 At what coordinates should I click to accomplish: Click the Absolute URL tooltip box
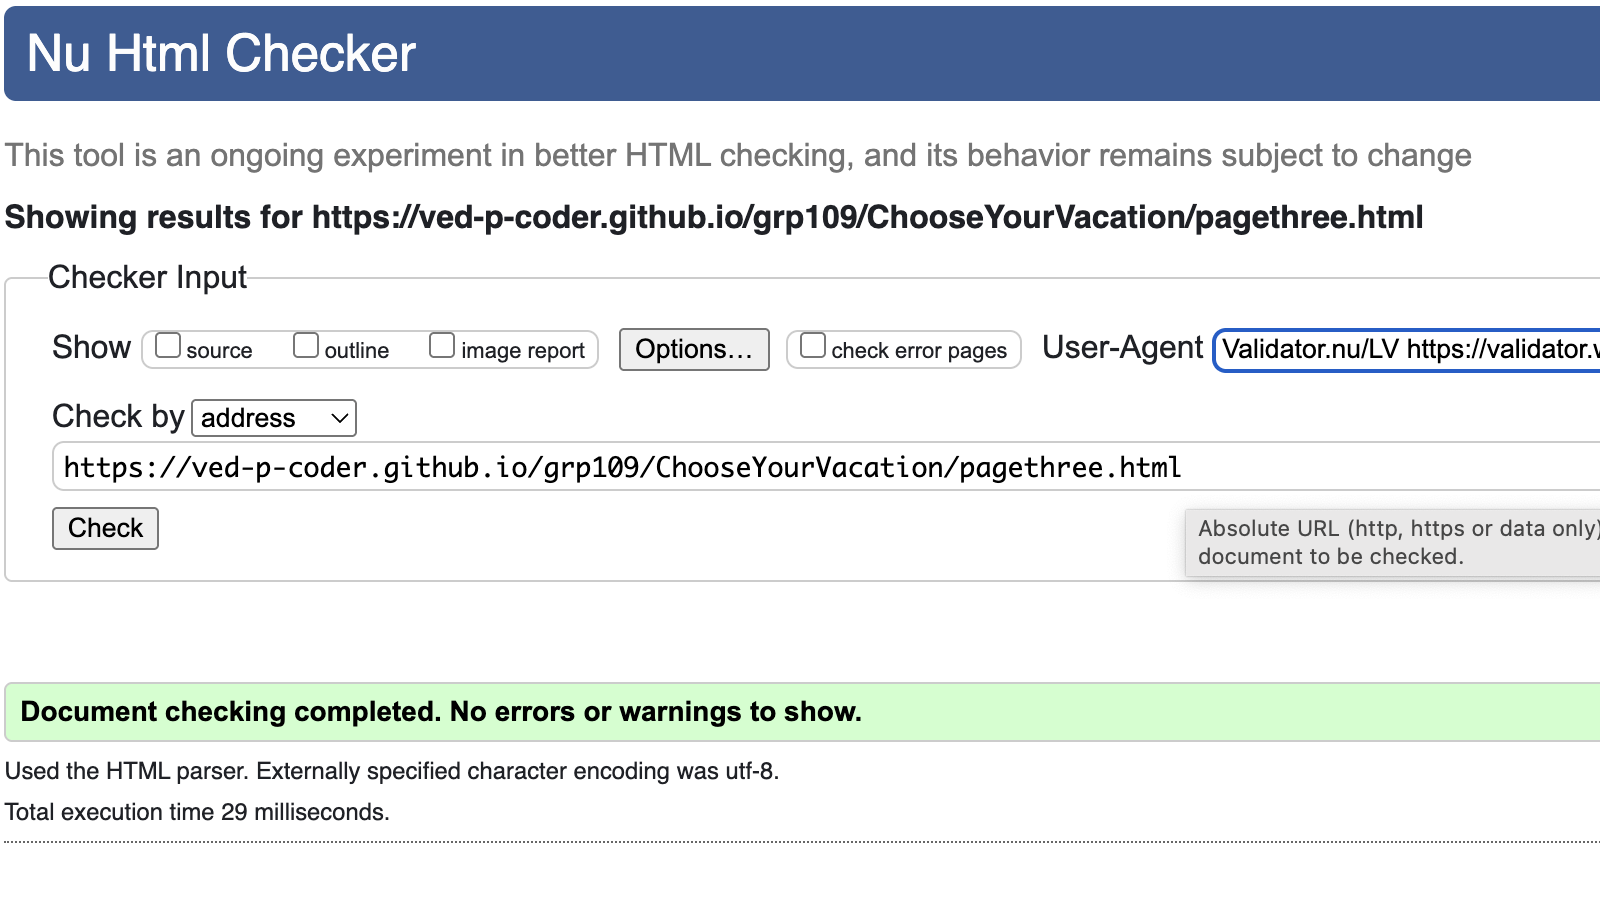coord(1393,543)
